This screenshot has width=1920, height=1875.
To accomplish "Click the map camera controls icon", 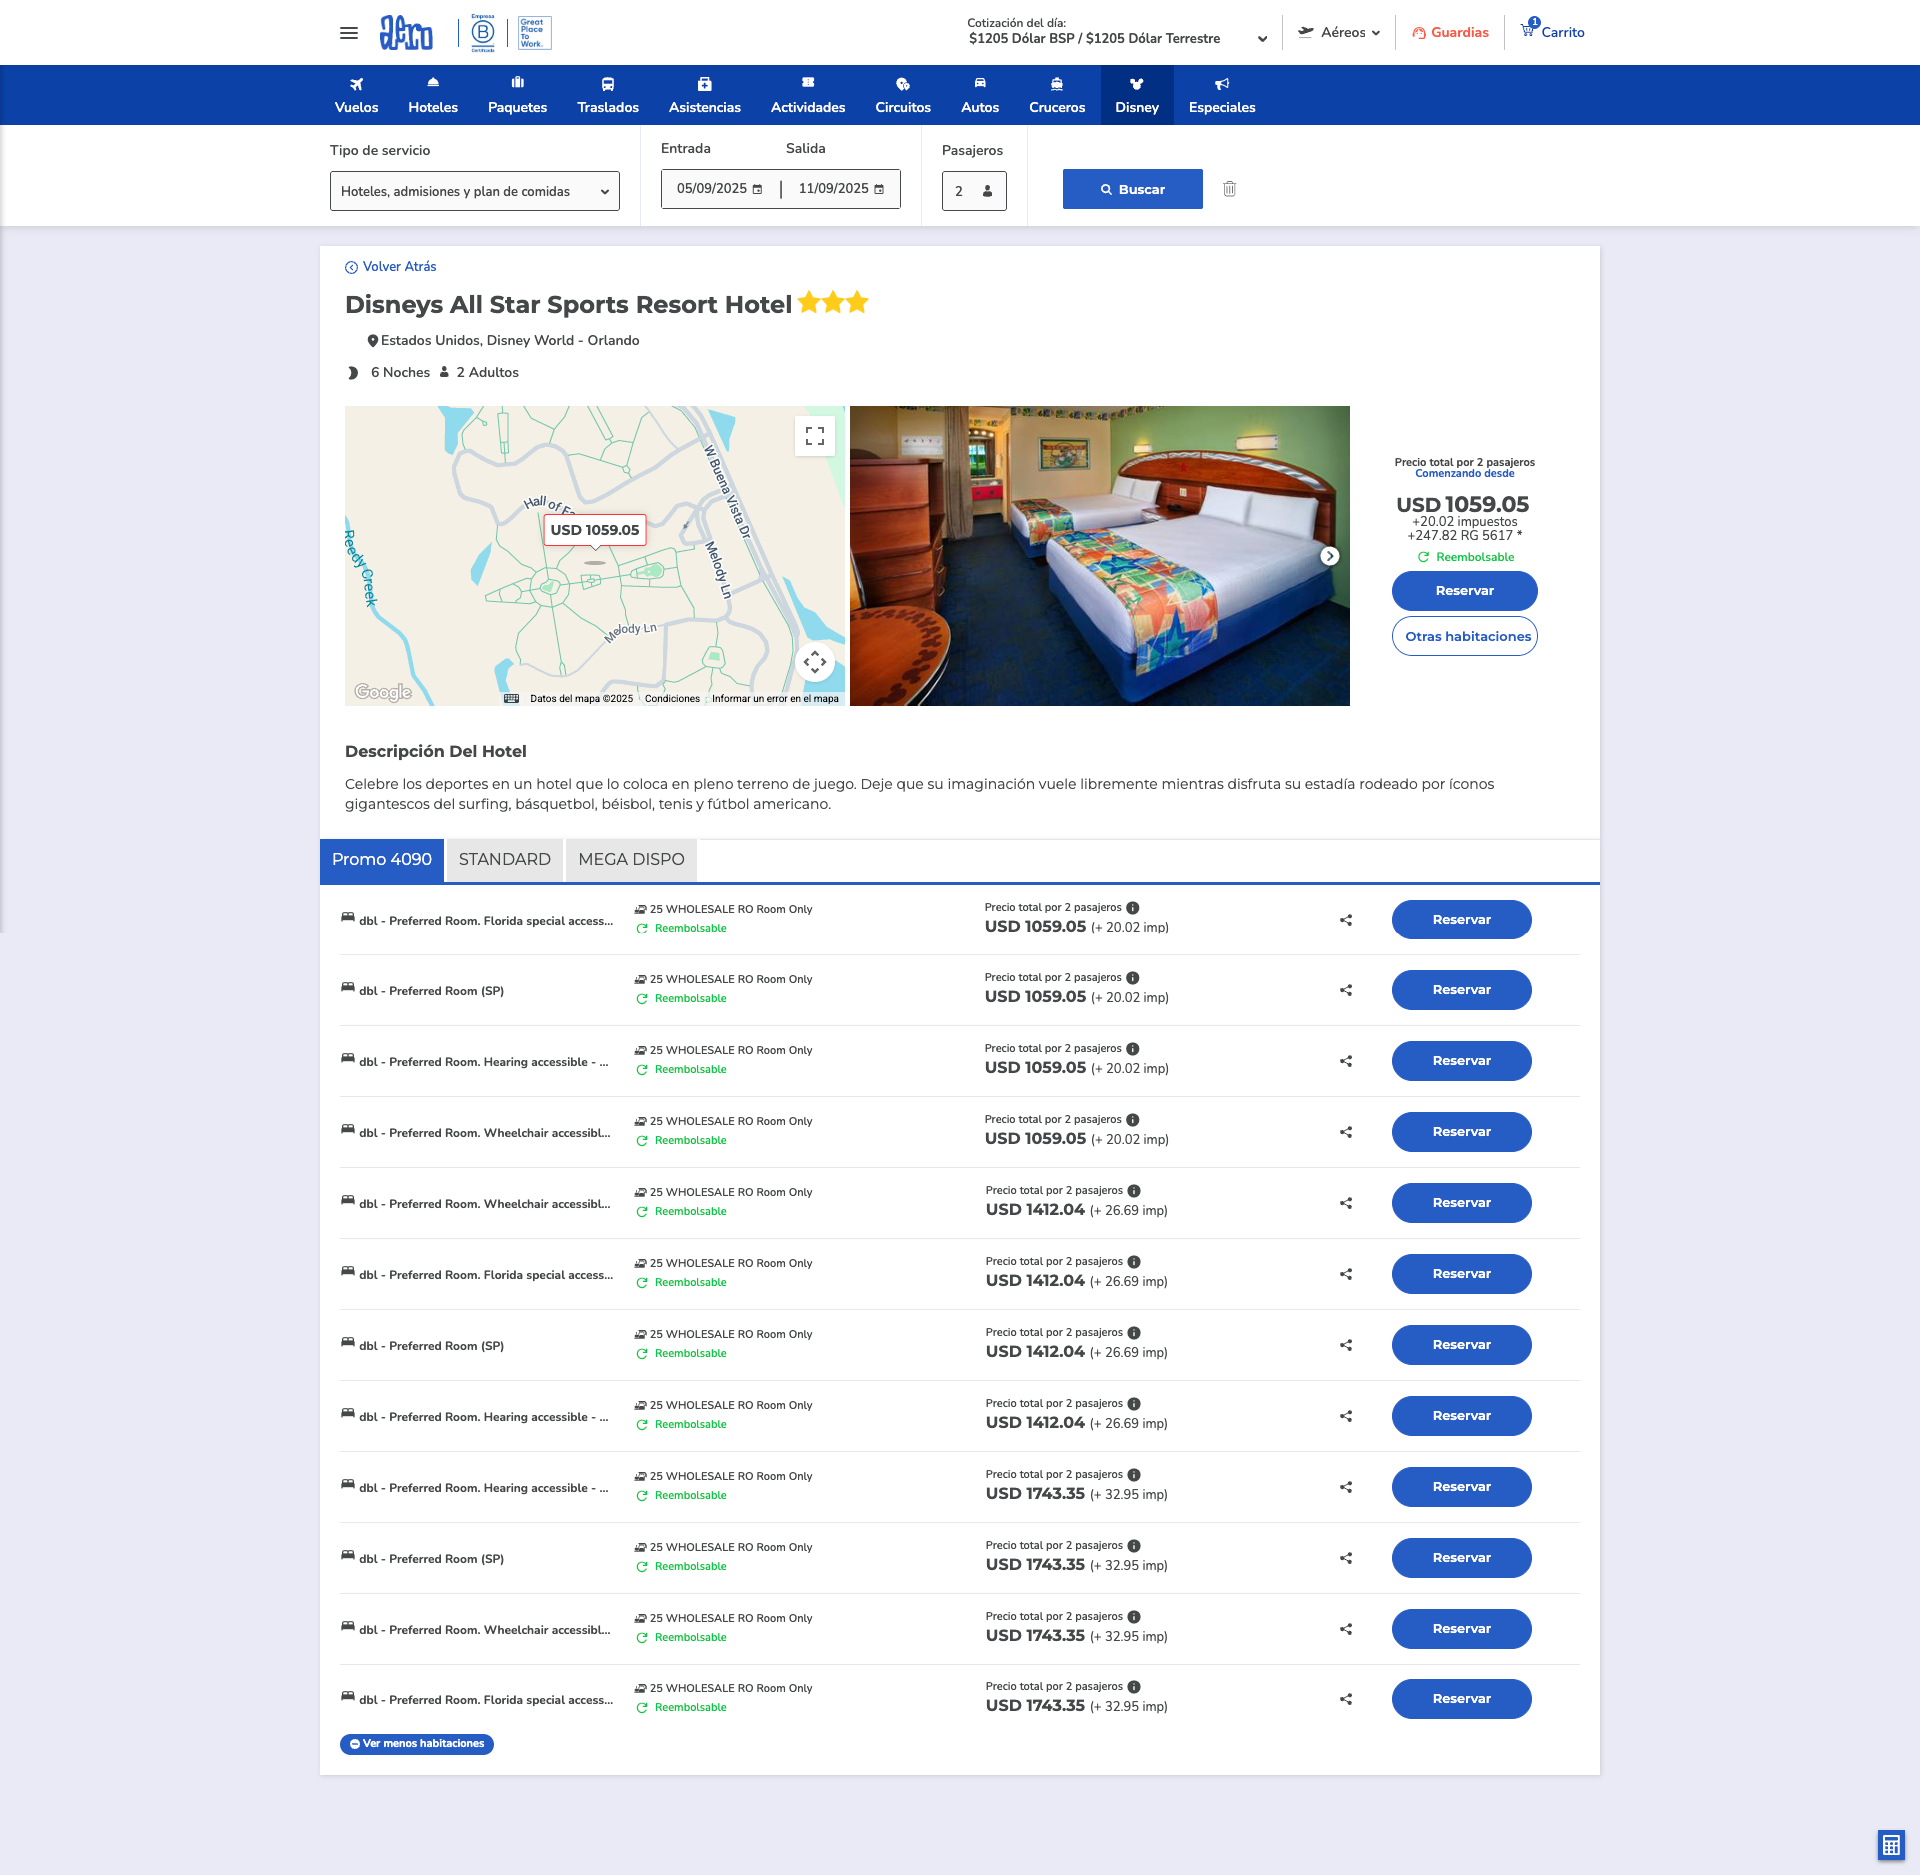I will (815, 661).
